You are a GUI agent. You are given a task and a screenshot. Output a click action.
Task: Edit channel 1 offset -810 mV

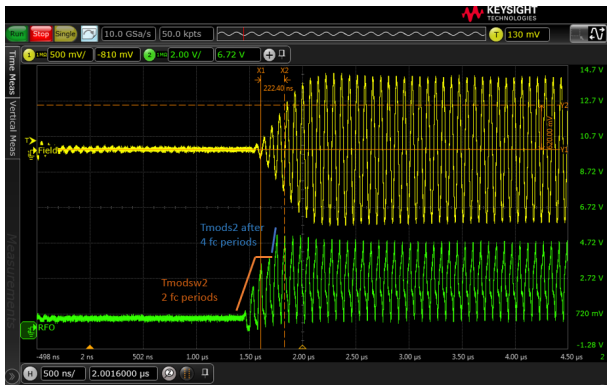click(x=117, y=55)
